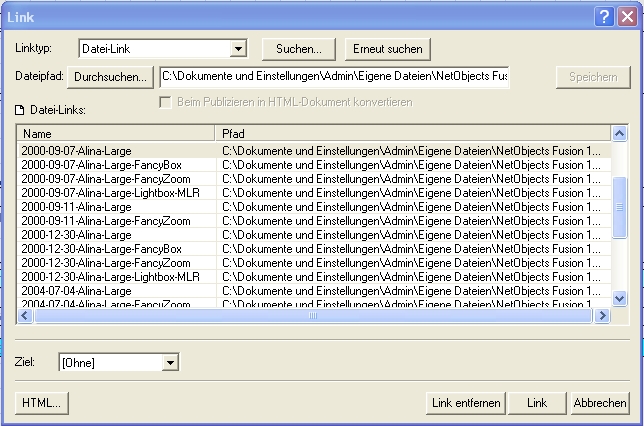This screenshot has width=644, height=426.
Task: Toggle 'Beim Publizieren in HTML-Dokument konvertieren' checkbox
Action: click(167, 102)
